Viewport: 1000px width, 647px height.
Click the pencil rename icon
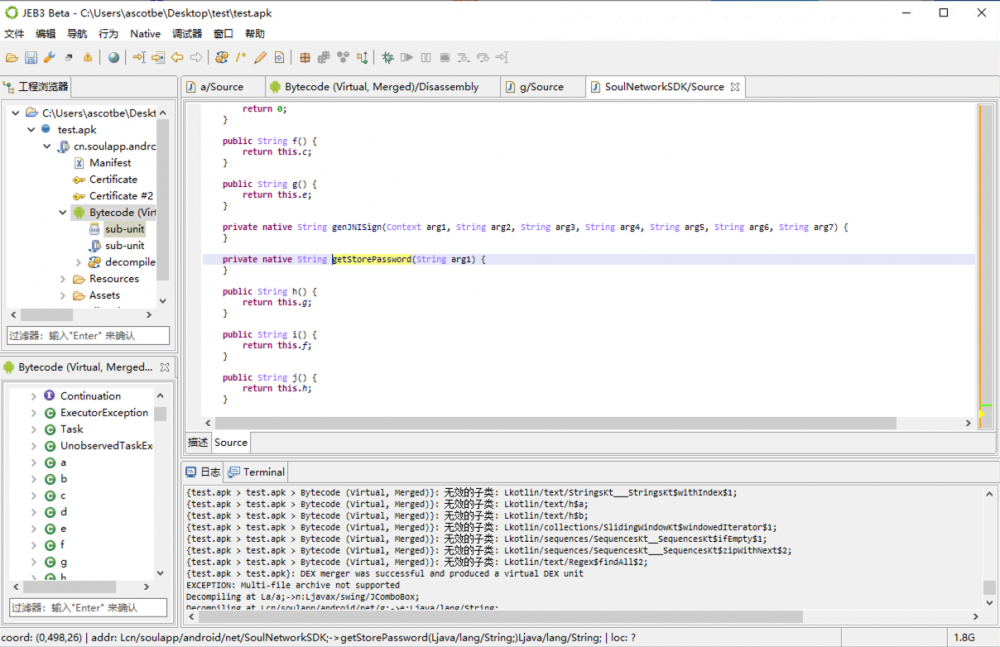[x=260, y=58]
